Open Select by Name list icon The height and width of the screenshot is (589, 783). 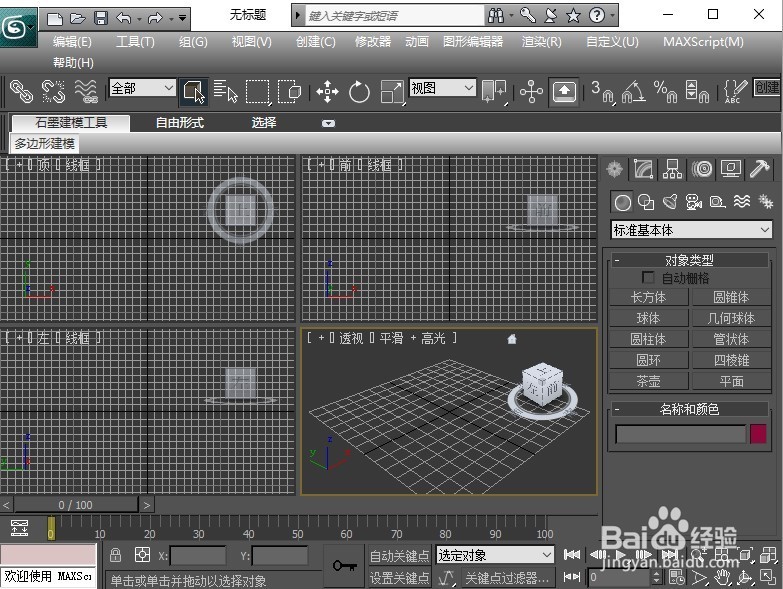click(226, 92)
